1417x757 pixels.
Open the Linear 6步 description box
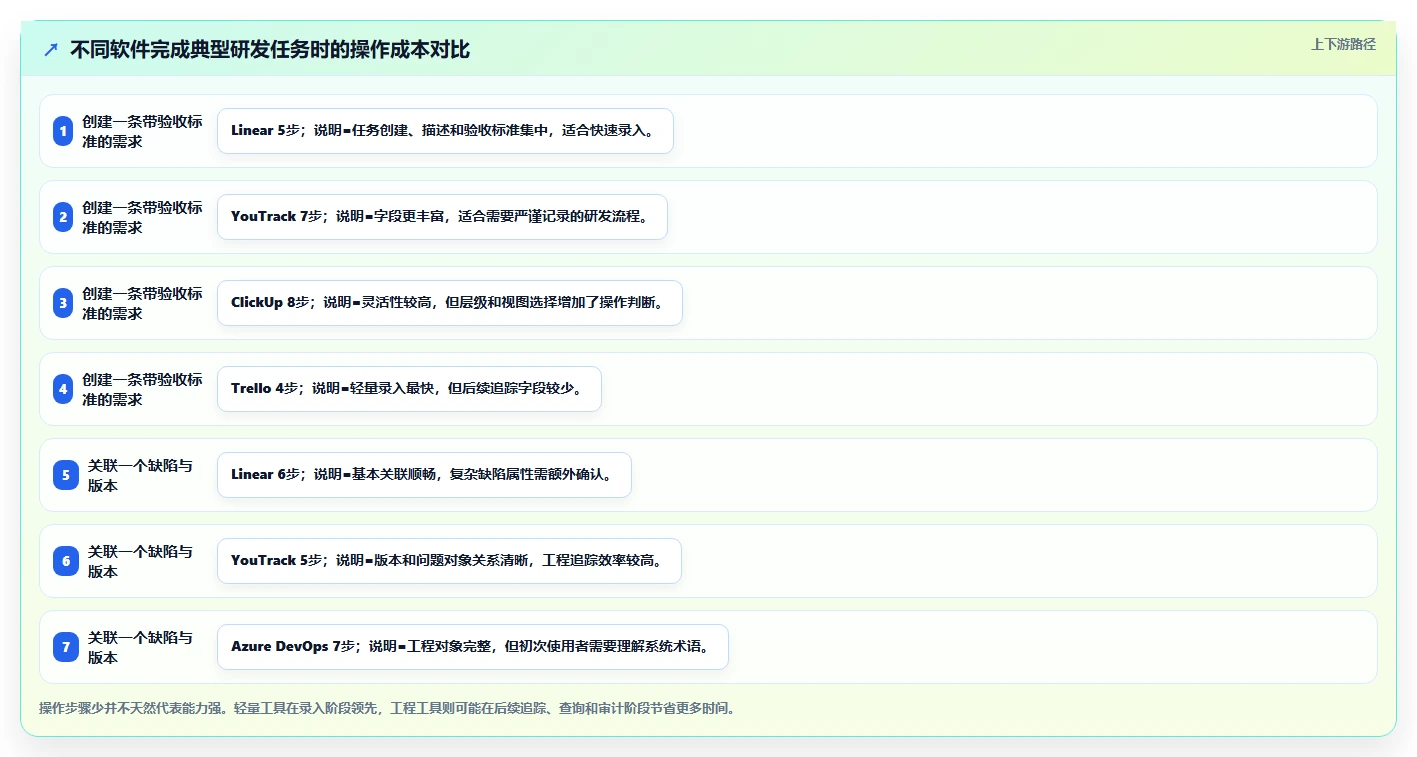(x=424, y=475)
